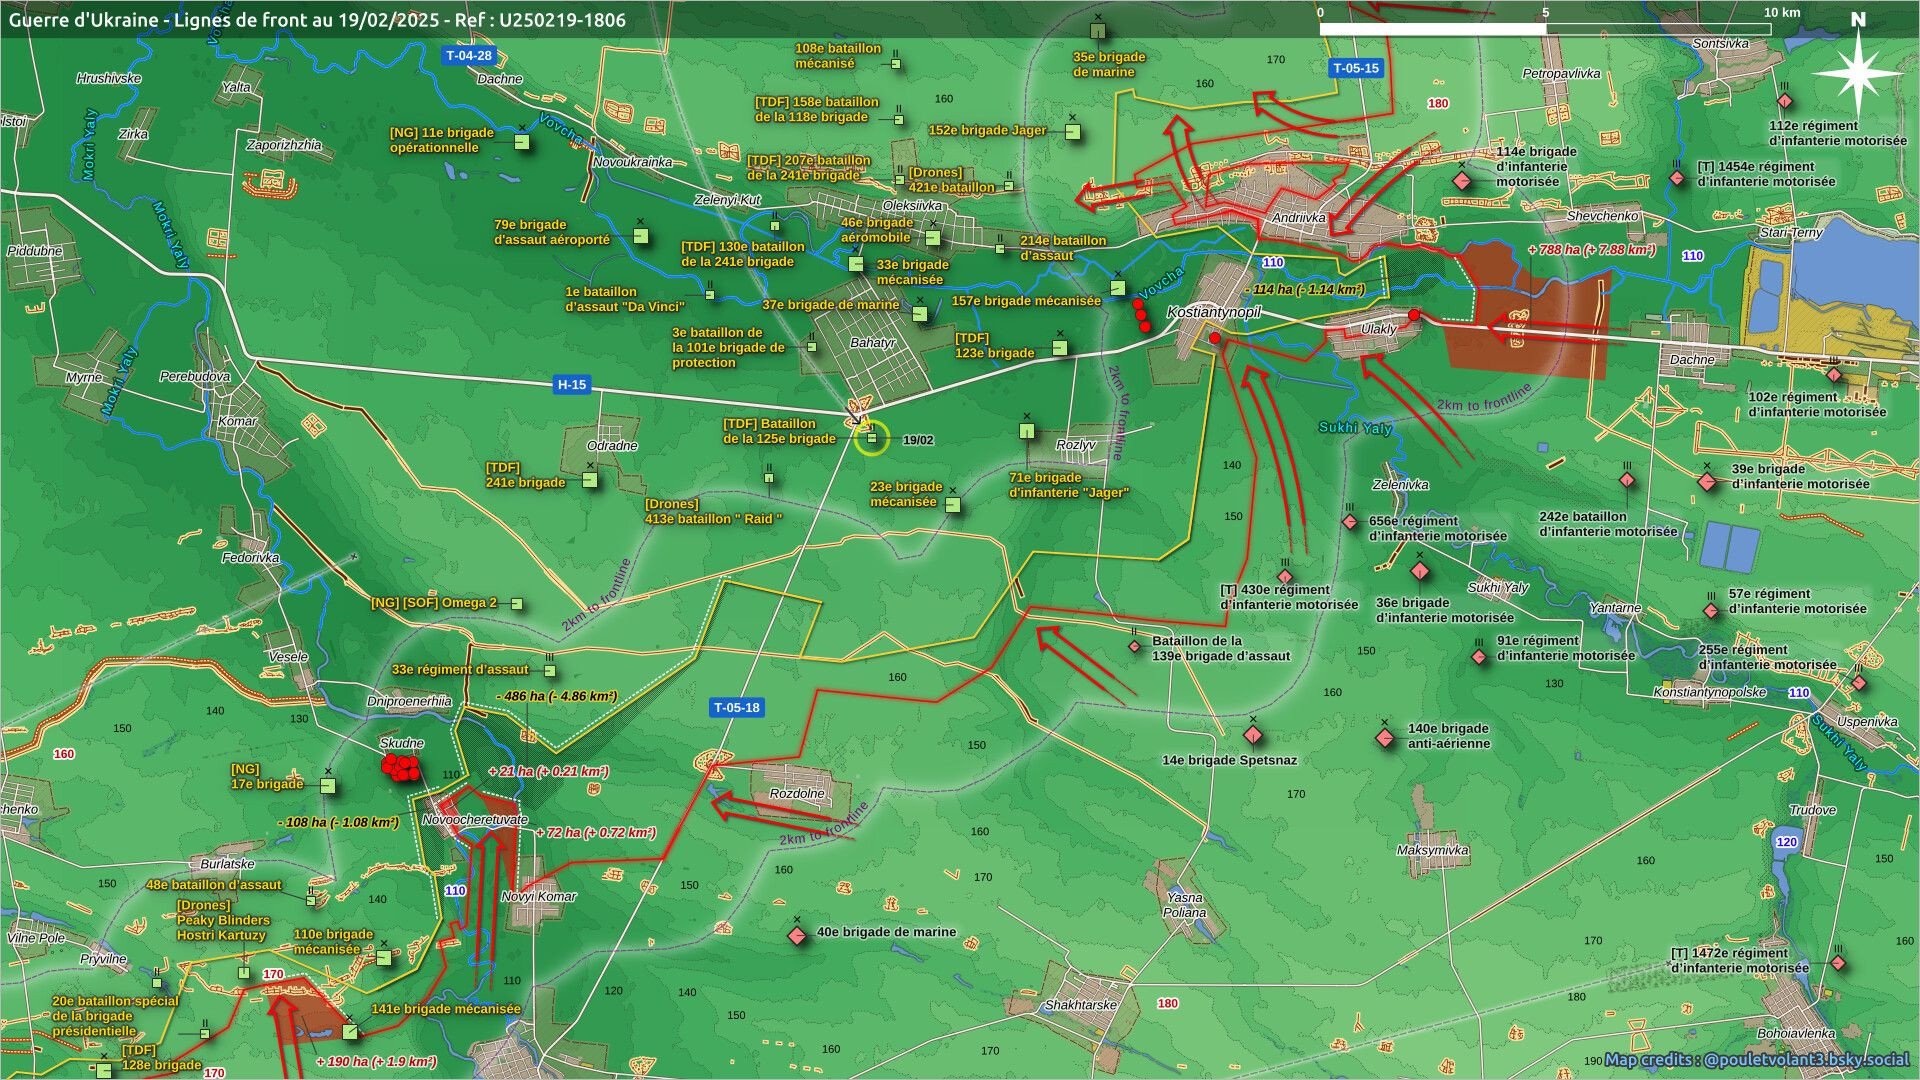Click the T-05-18 road shield
Image resolution: width=1920 pixels, height=1080 pixels.
(x=737, y=707)
